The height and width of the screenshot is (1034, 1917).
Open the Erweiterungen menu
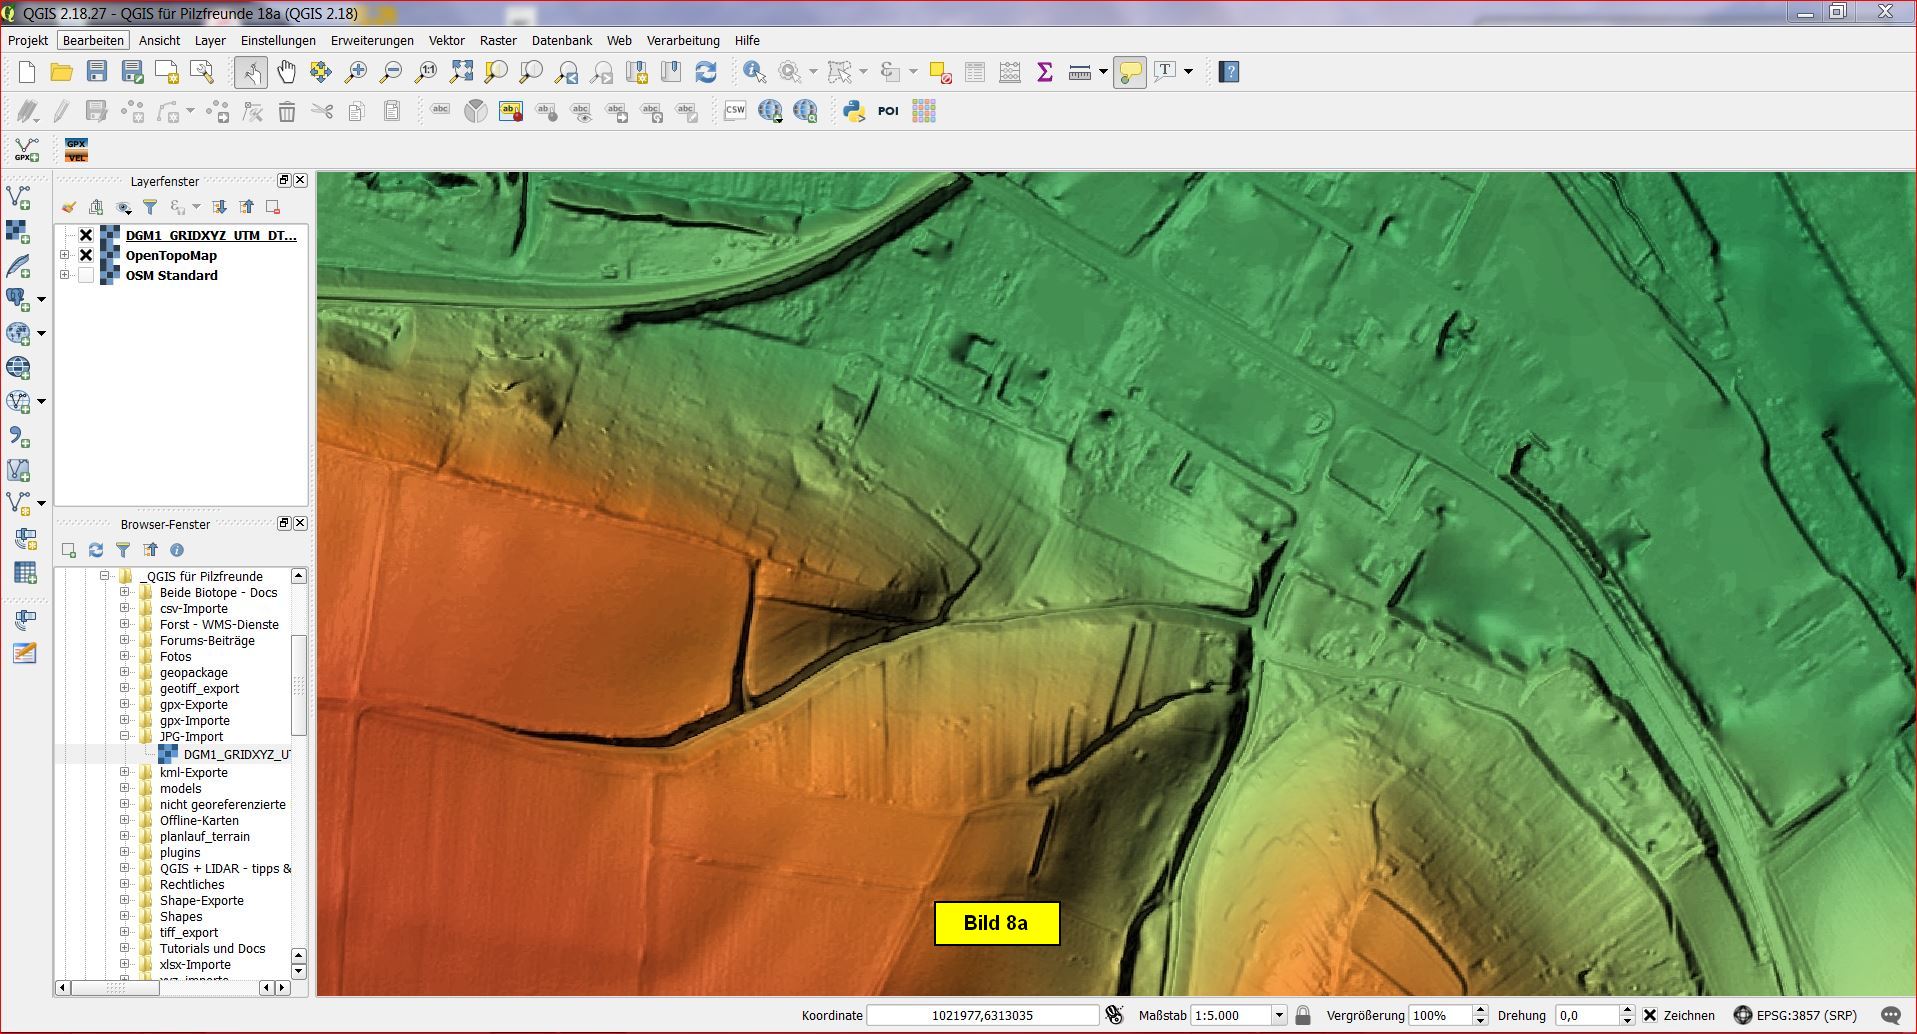(372, 41)
